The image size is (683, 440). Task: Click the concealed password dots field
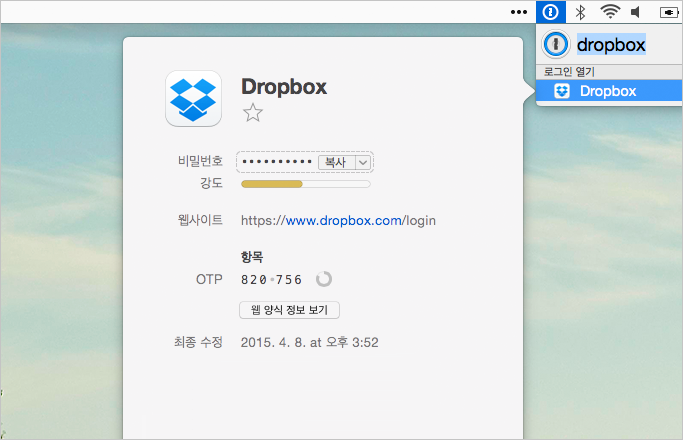pyautogui.click(x=277, y=162)
